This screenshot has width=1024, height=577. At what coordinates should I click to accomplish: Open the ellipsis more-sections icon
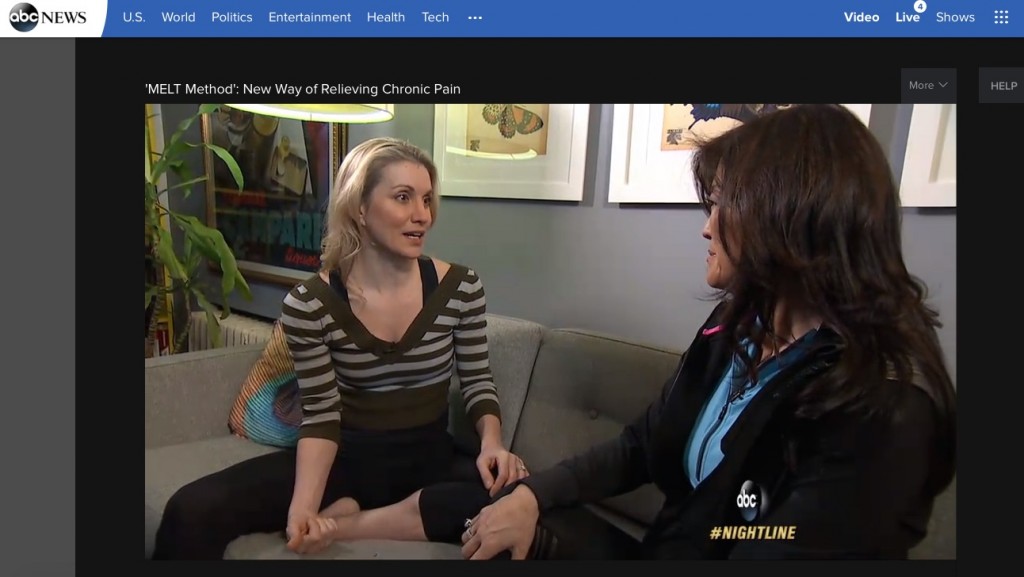(x=475, y=17)
